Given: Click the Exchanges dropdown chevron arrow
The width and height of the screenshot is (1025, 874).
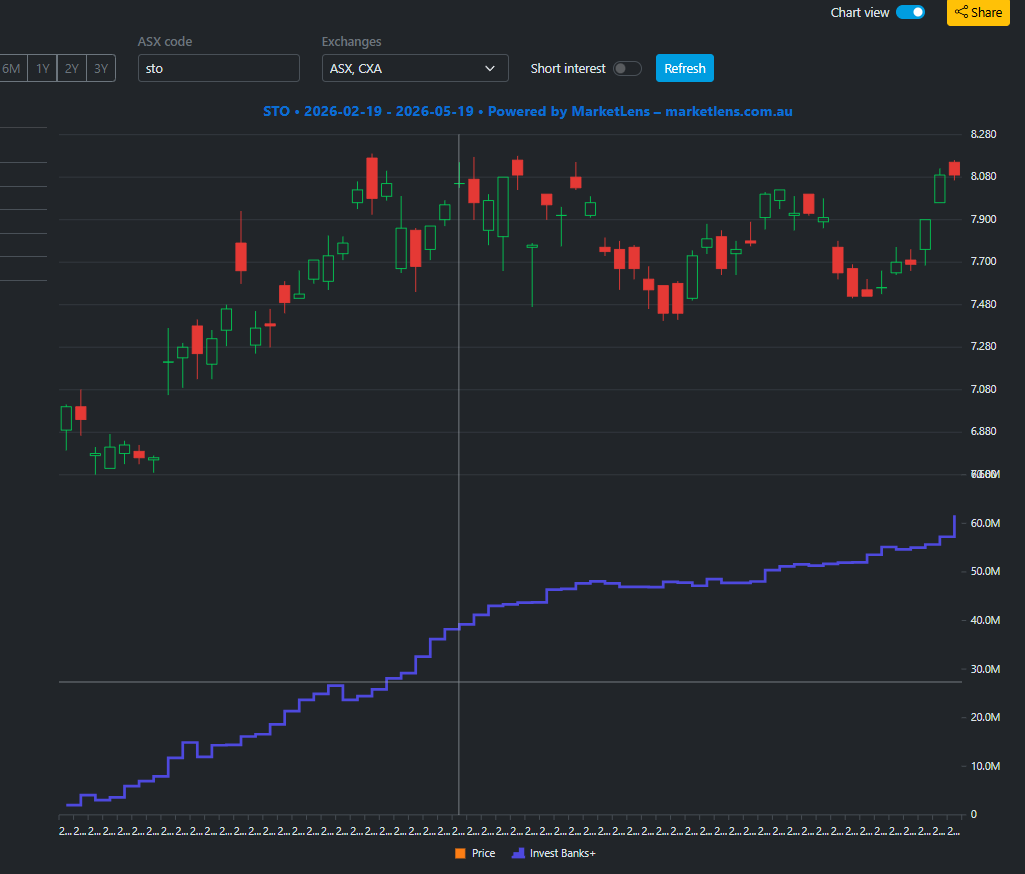Looking at the screenshot, I should [490, 68].
